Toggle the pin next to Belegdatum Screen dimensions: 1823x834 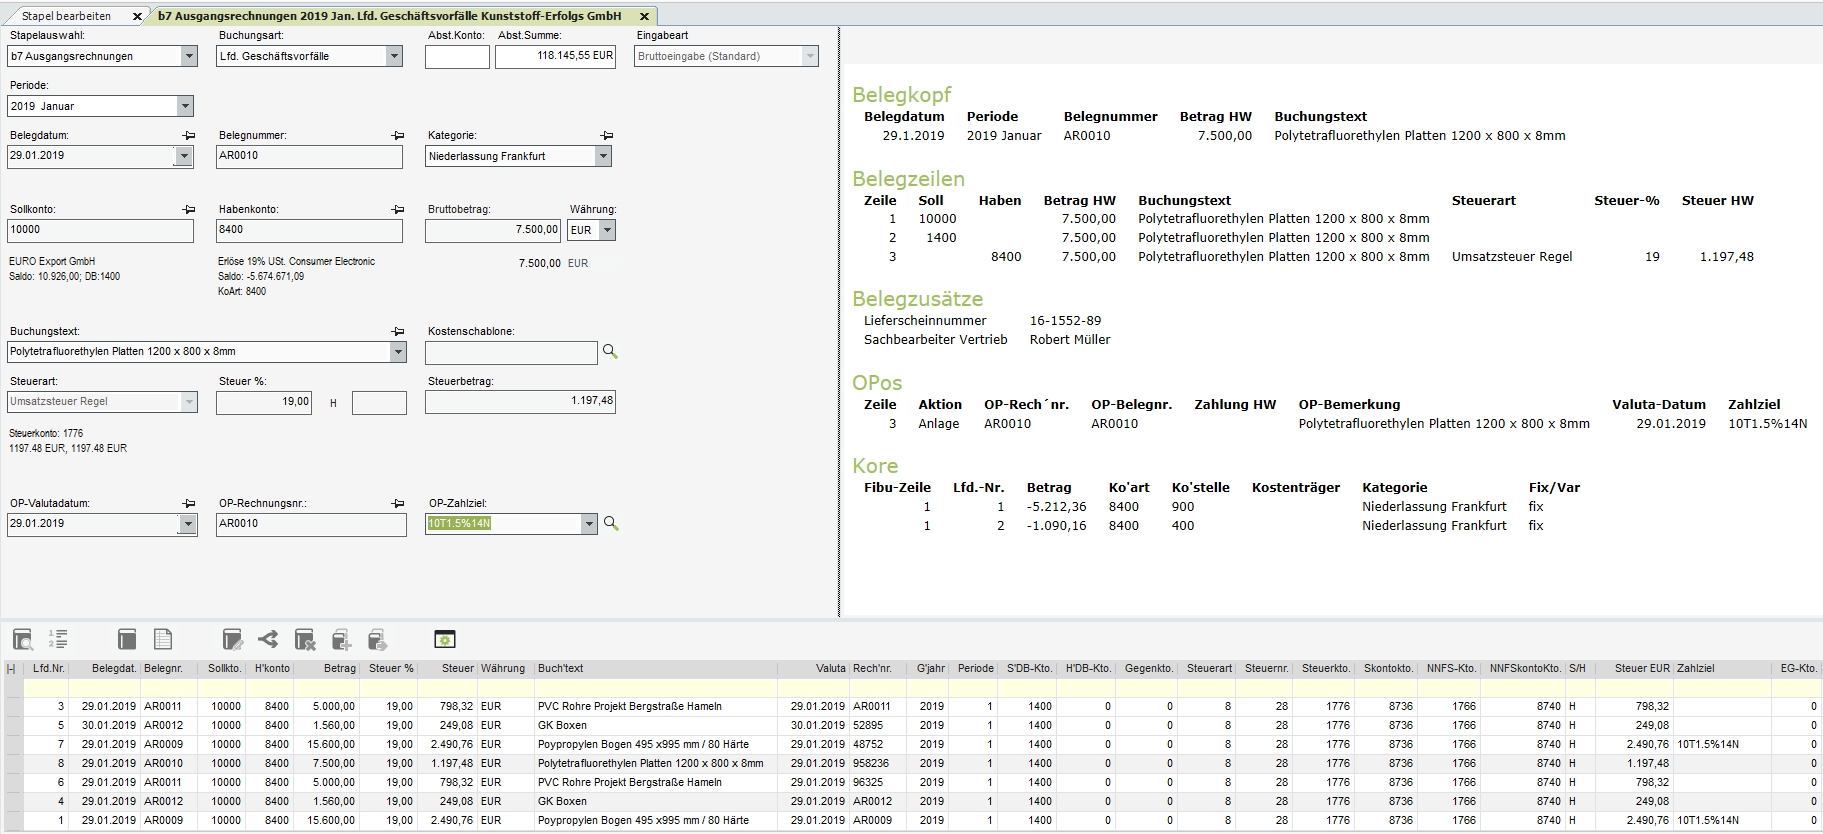tap(189, 135)
